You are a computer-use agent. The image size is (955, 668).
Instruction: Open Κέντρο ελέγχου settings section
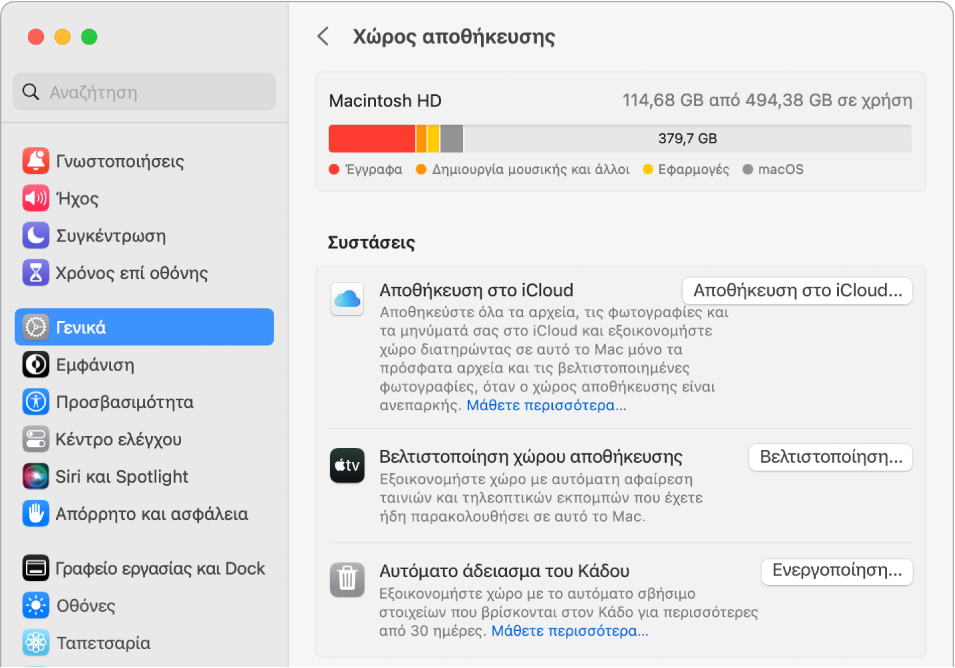[118, 439]
